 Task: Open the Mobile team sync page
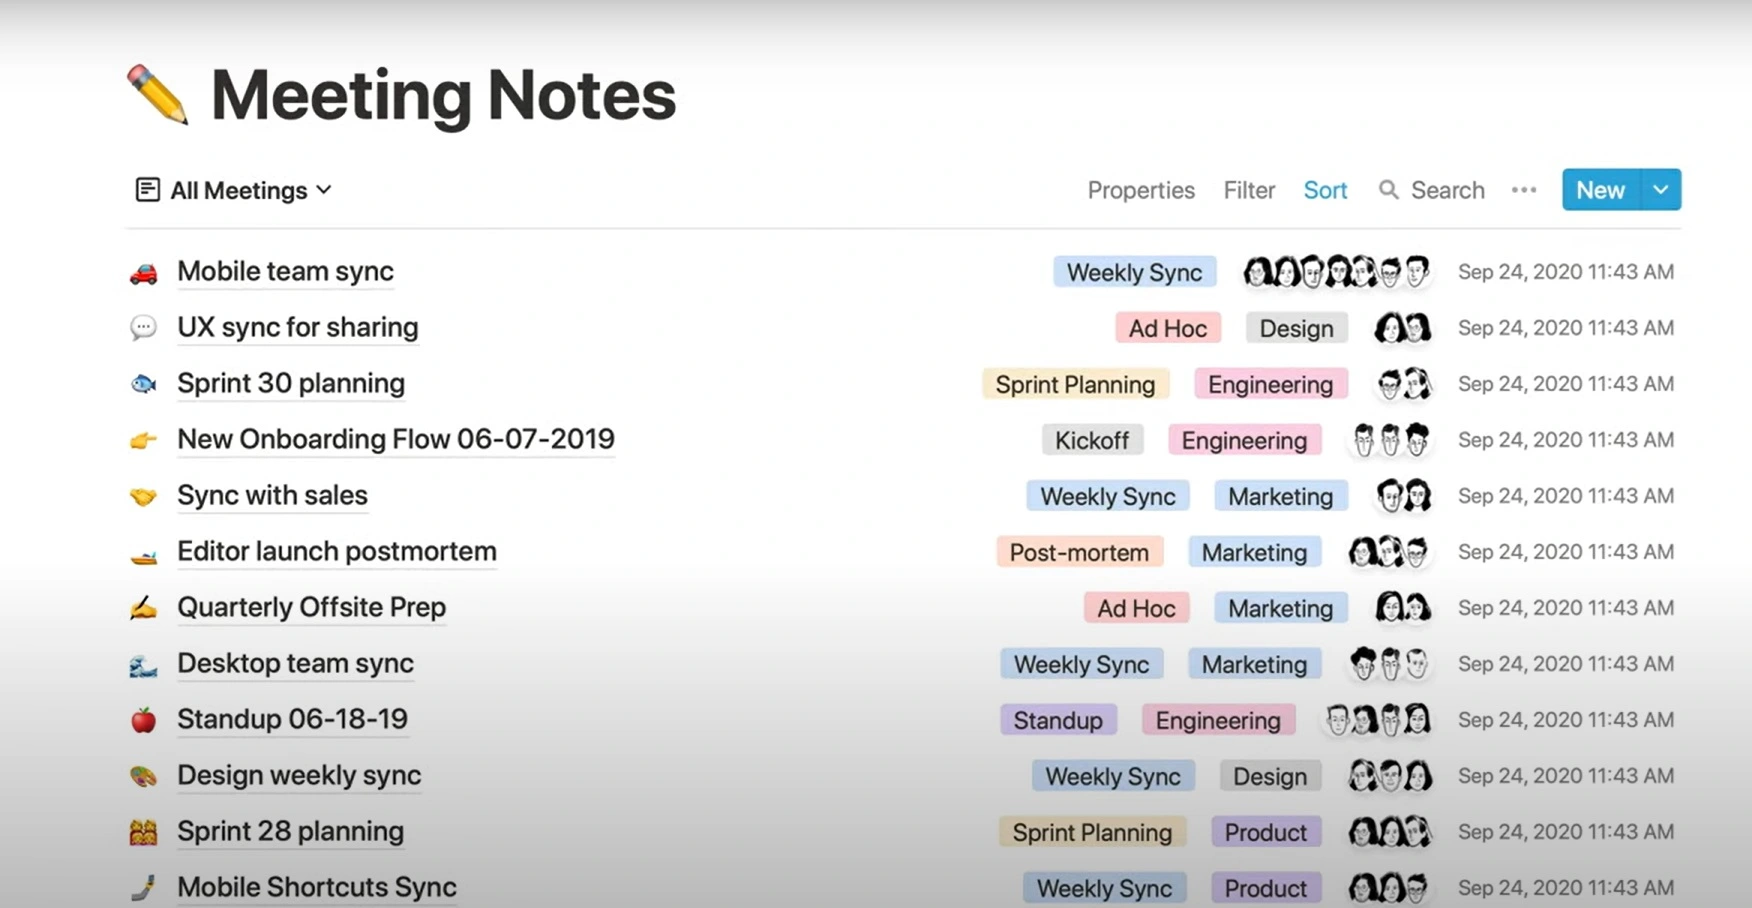[x=285, y=271]
